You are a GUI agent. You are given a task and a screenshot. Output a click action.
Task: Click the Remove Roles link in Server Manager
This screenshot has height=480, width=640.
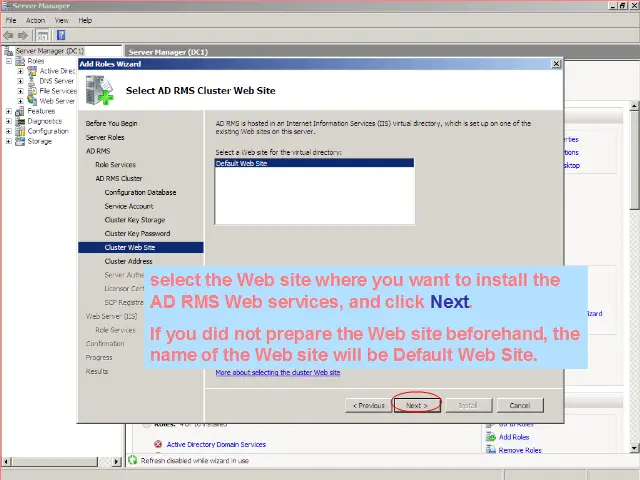point(520,450)
